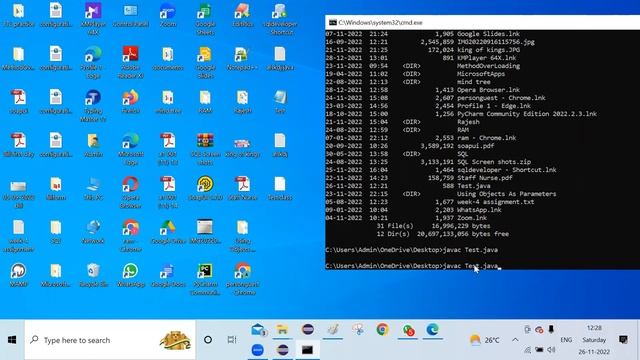Open the Mail app on the taskbar
This screenshot has height=360, width=640.
(x=258, y=330)
